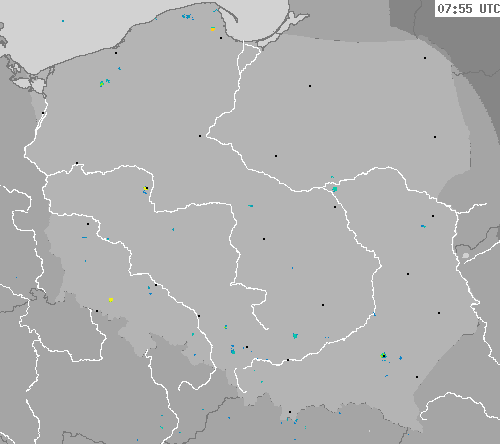
Task: Click the Koszalin city dot near northwestern coast
Action: click(x=116, y=53)
